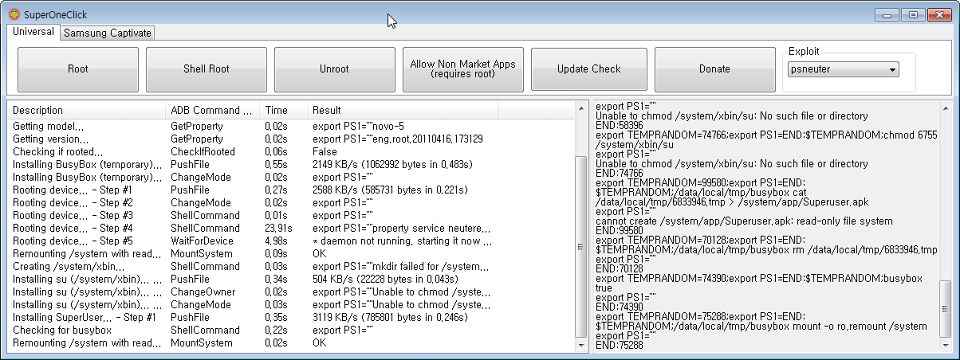Click result '3119 KB/s (785801 bytes in 0,246s)'
Viewport: 960px width, 360px height.
click(390, 317)
